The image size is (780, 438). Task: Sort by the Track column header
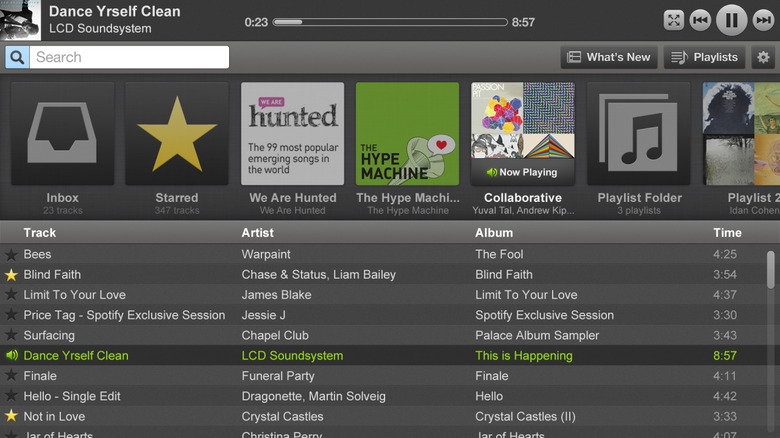click(x=40, y=233)
